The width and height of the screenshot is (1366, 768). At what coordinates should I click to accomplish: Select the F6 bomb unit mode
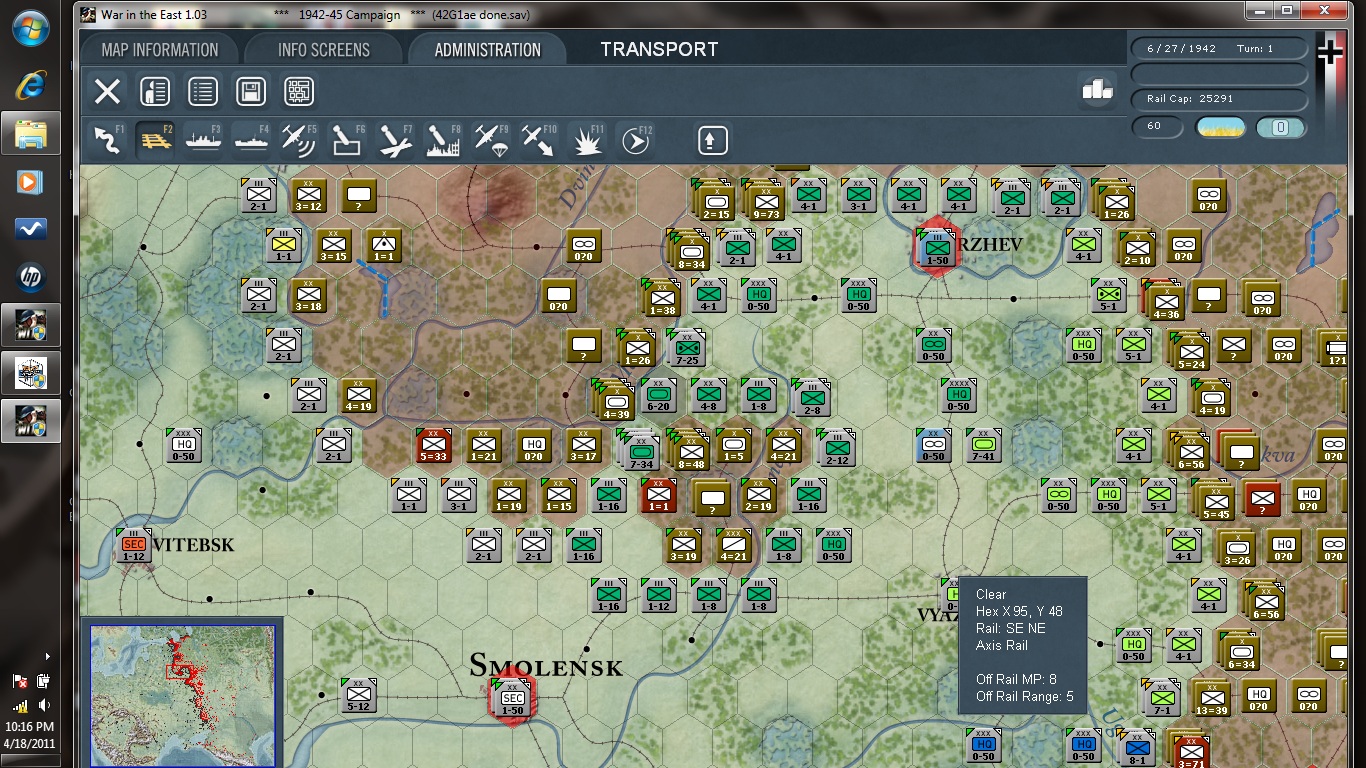pyautogui.click(x=348, y=140)
